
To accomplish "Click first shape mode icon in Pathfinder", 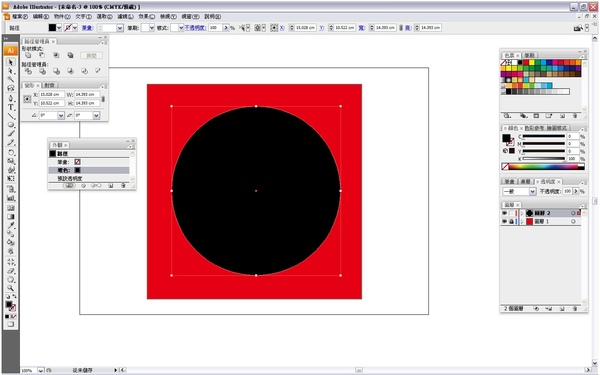I will click(x=28, y=55).
